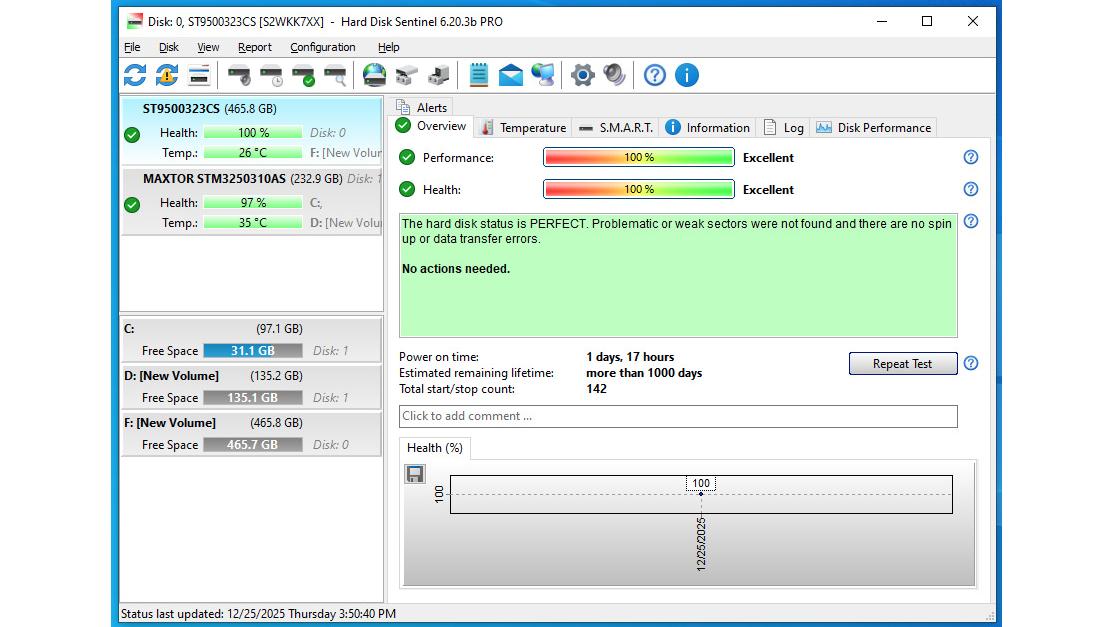The width and height of the screenshot is (1114, 627).
Task: Switch to the Temperature tab
Action: coord(522,127)
